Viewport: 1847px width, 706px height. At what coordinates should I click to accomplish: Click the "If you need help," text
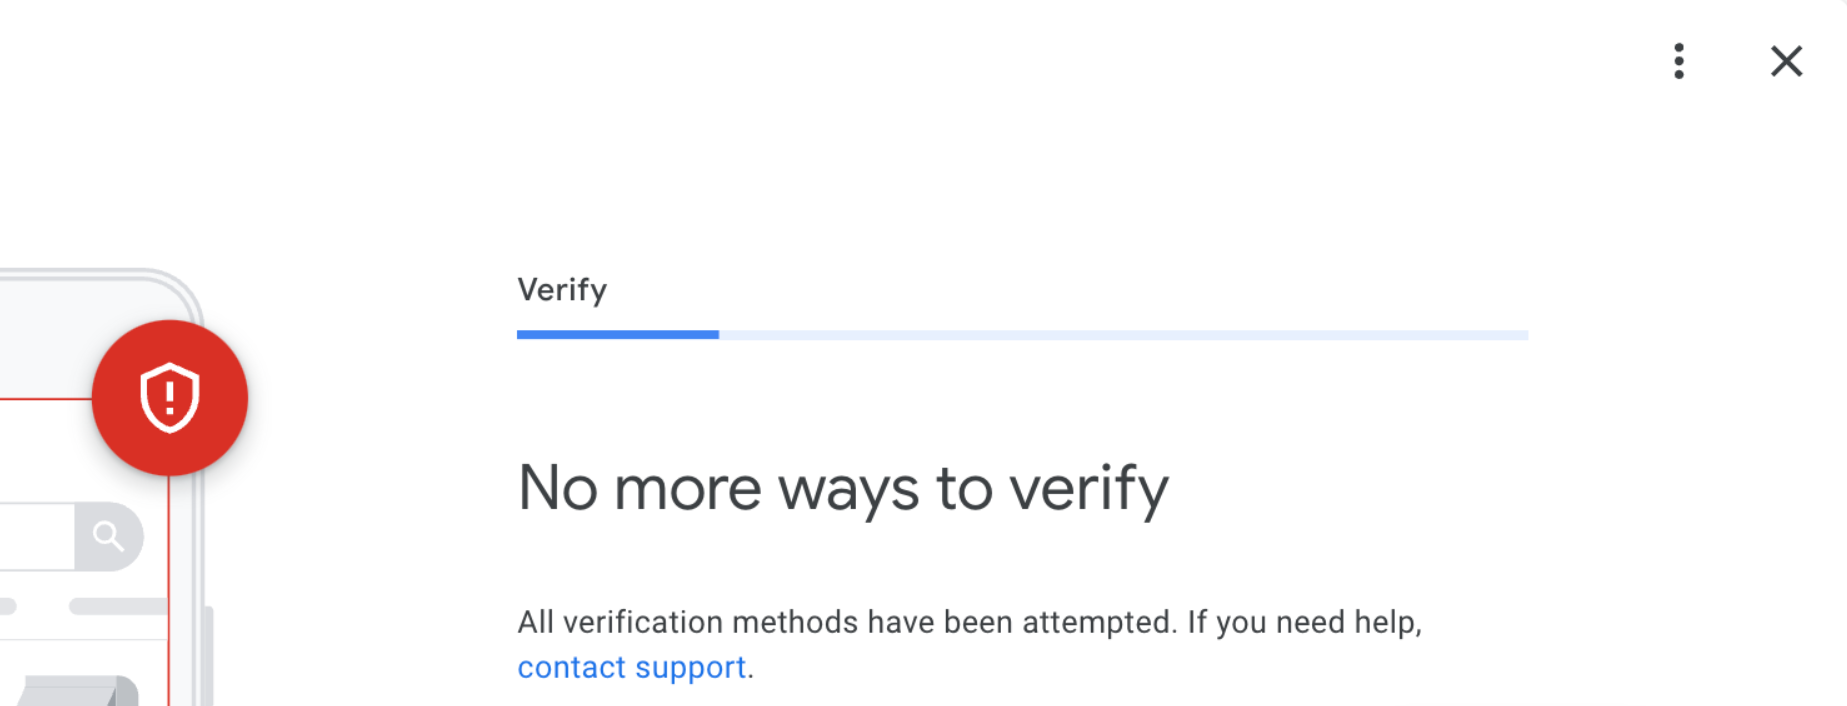[1304, 622]
